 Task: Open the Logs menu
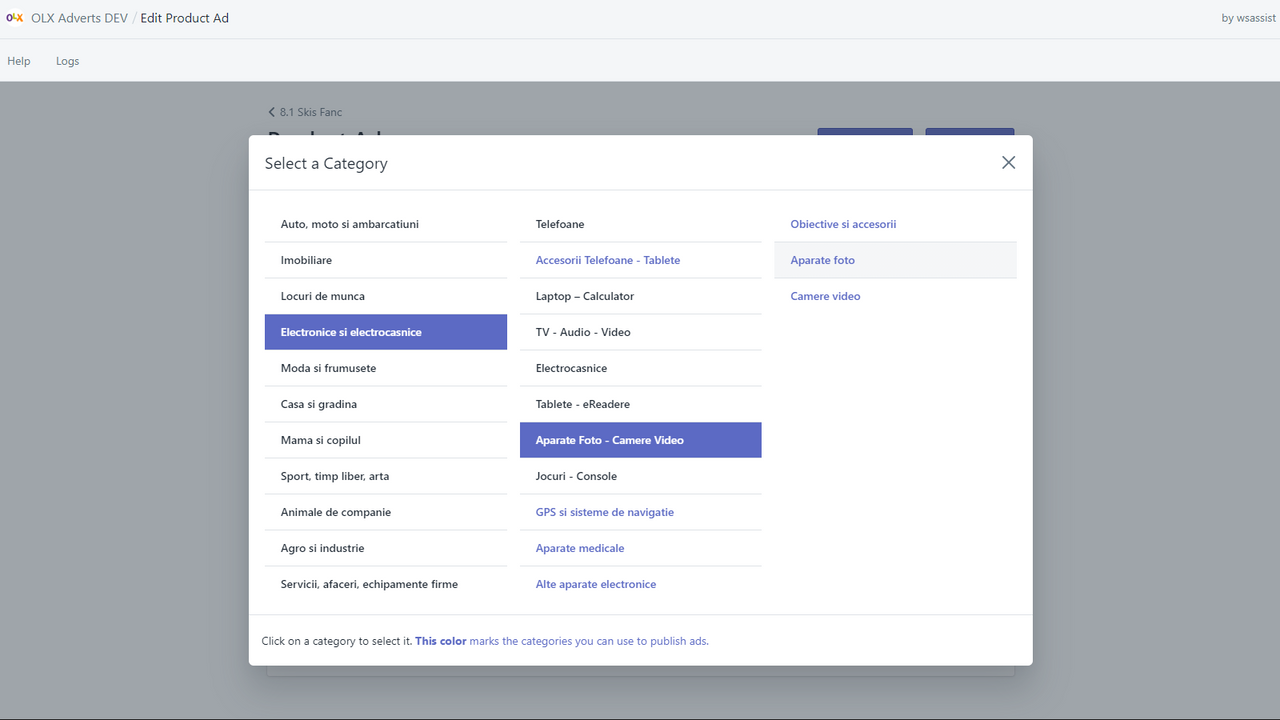pyautogui.click(x=67, y=61)
